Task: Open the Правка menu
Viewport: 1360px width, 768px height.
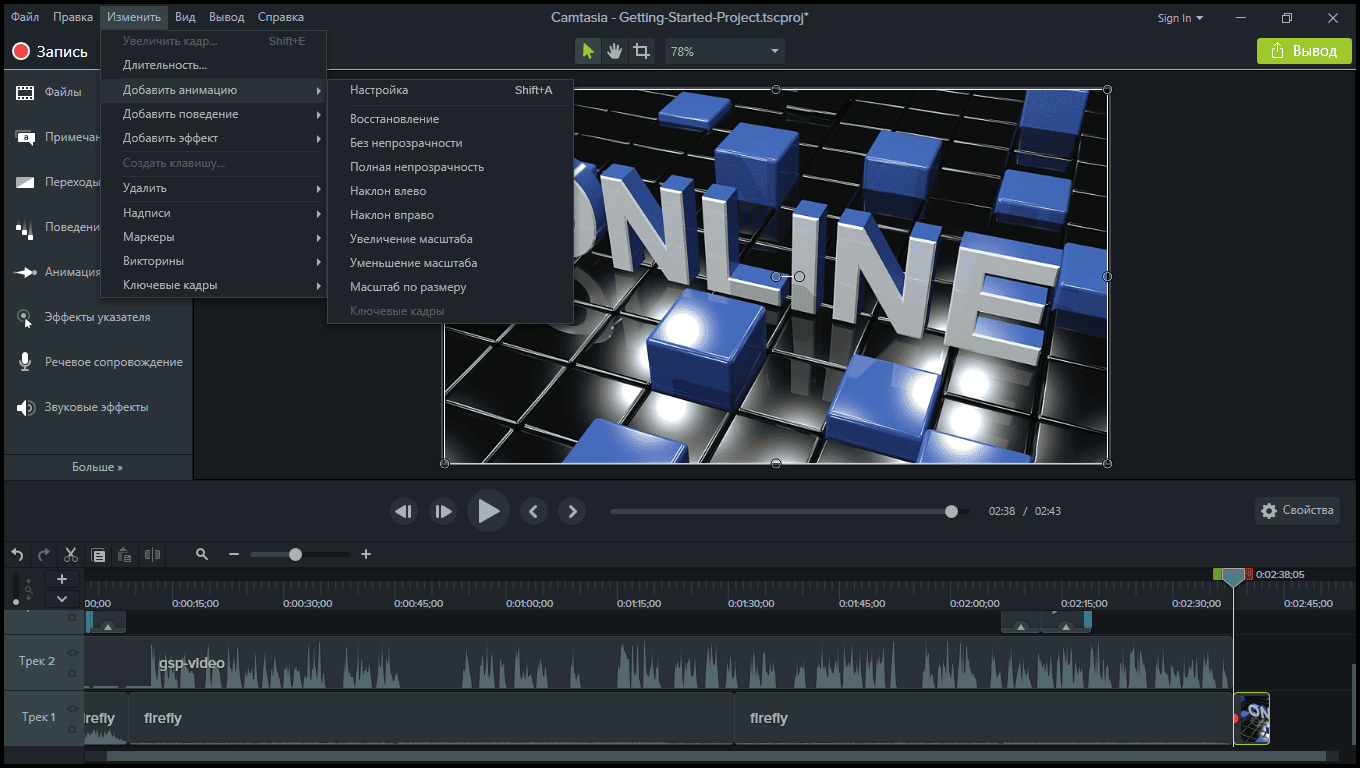Action: coord(73,17)
